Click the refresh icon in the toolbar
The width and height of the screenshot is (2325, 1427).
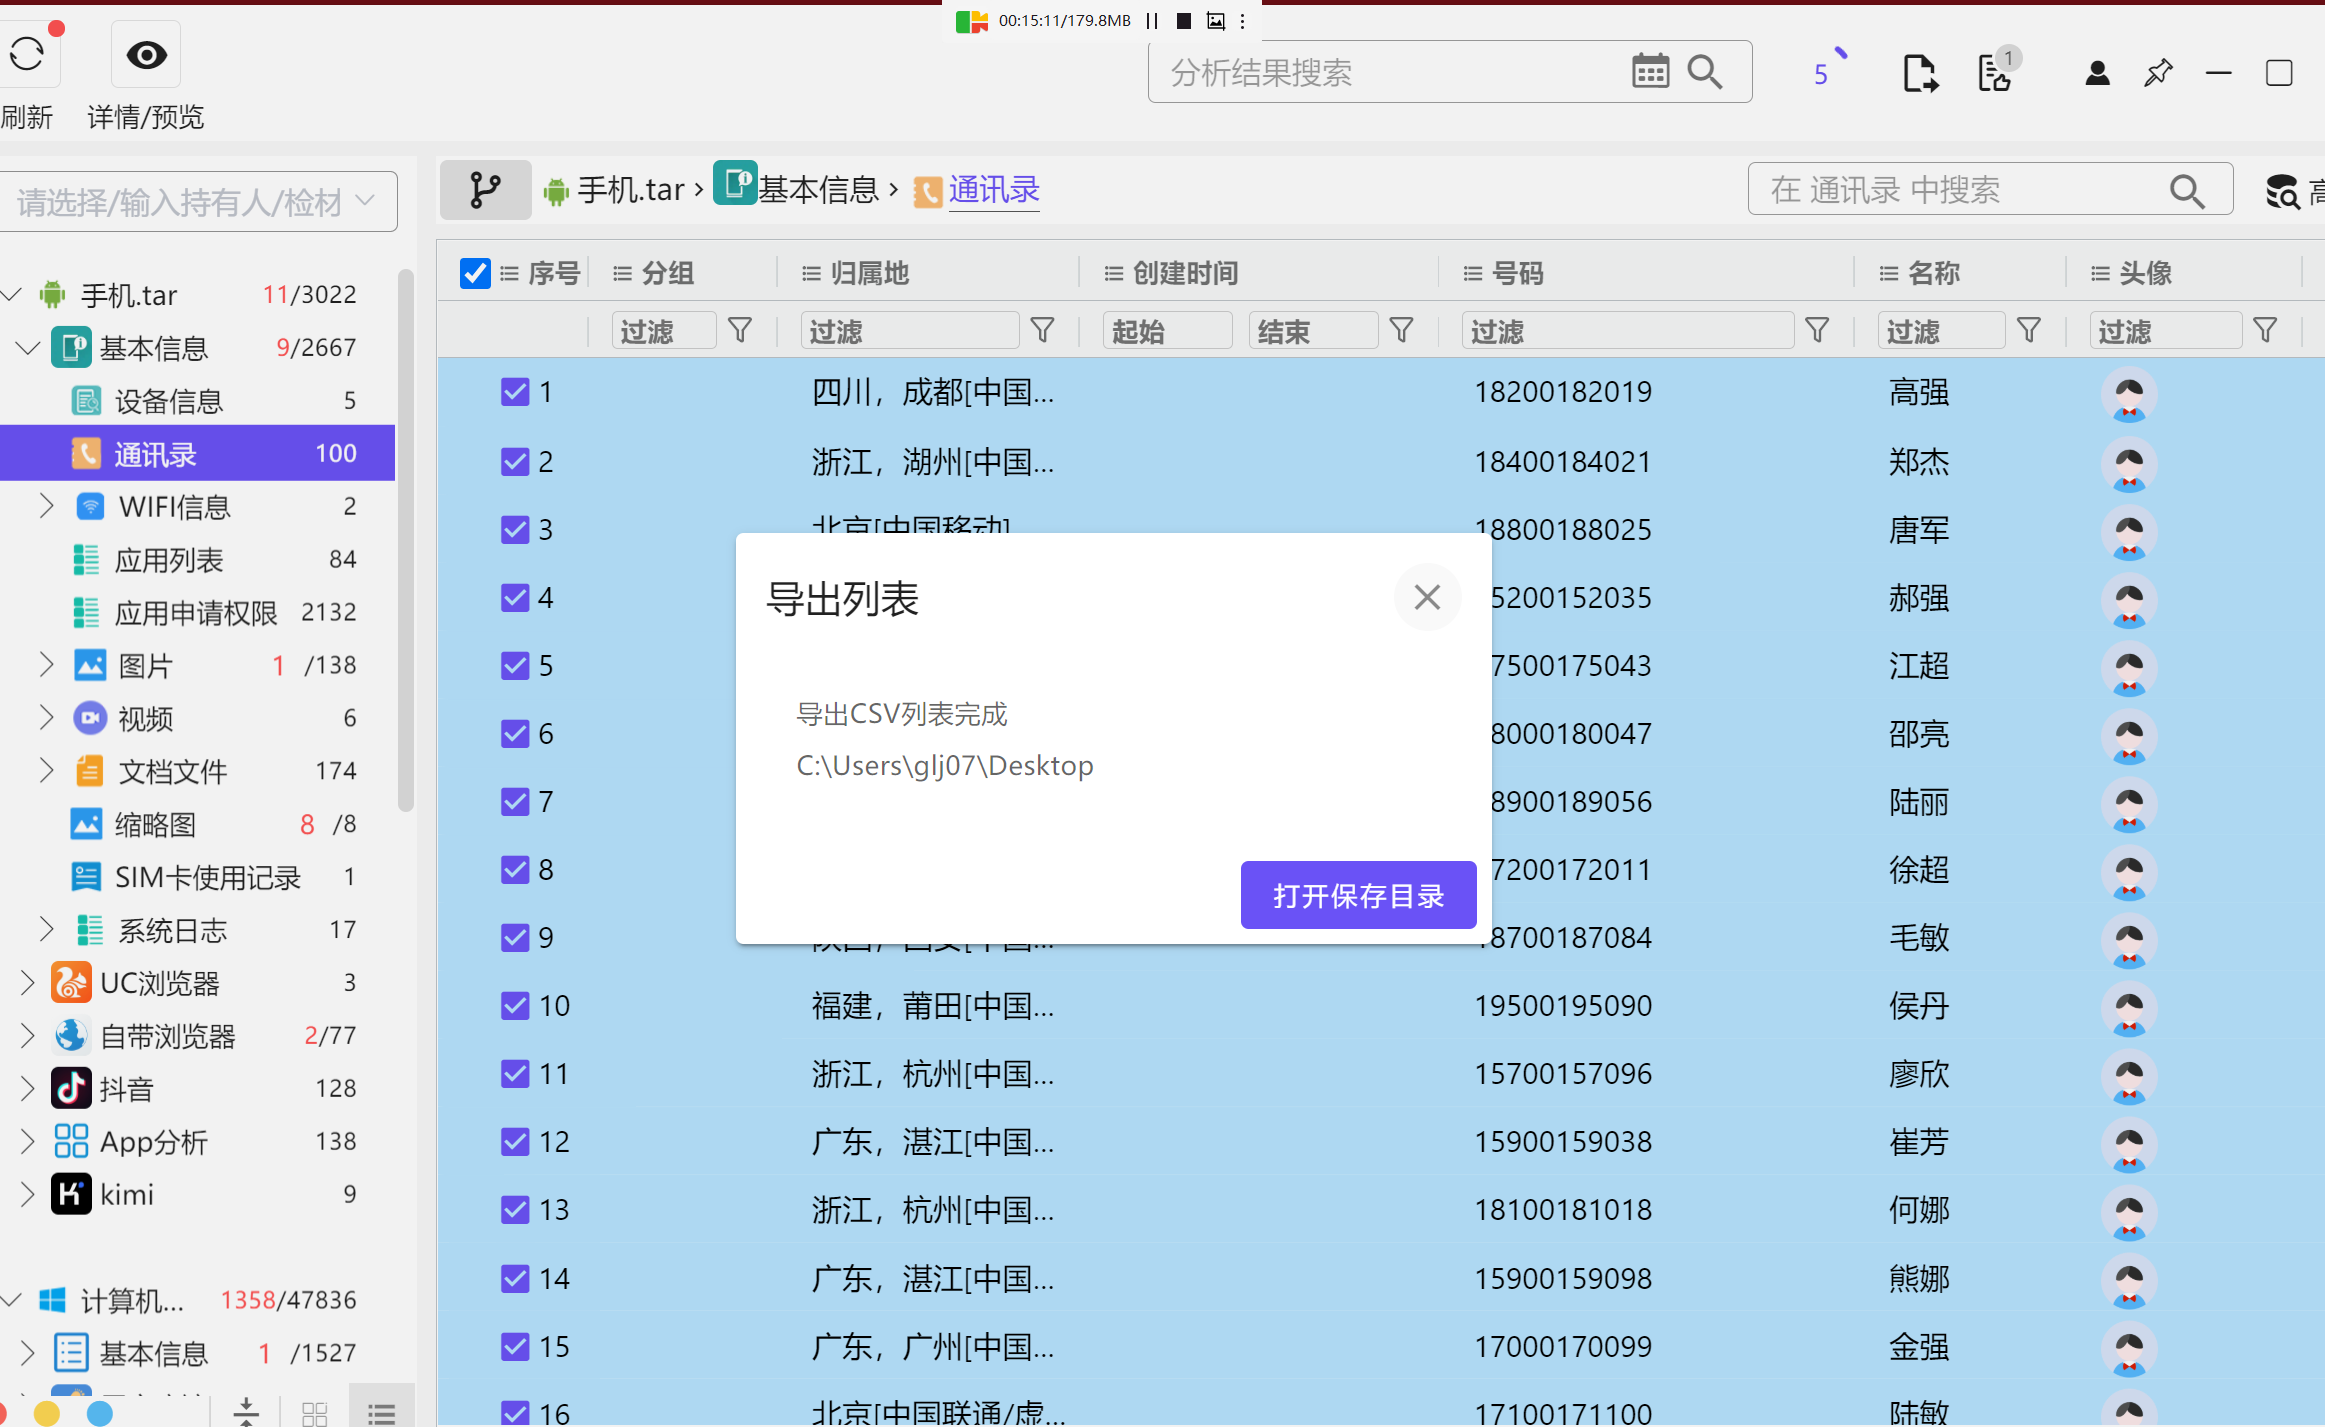(x=27, y=55)
